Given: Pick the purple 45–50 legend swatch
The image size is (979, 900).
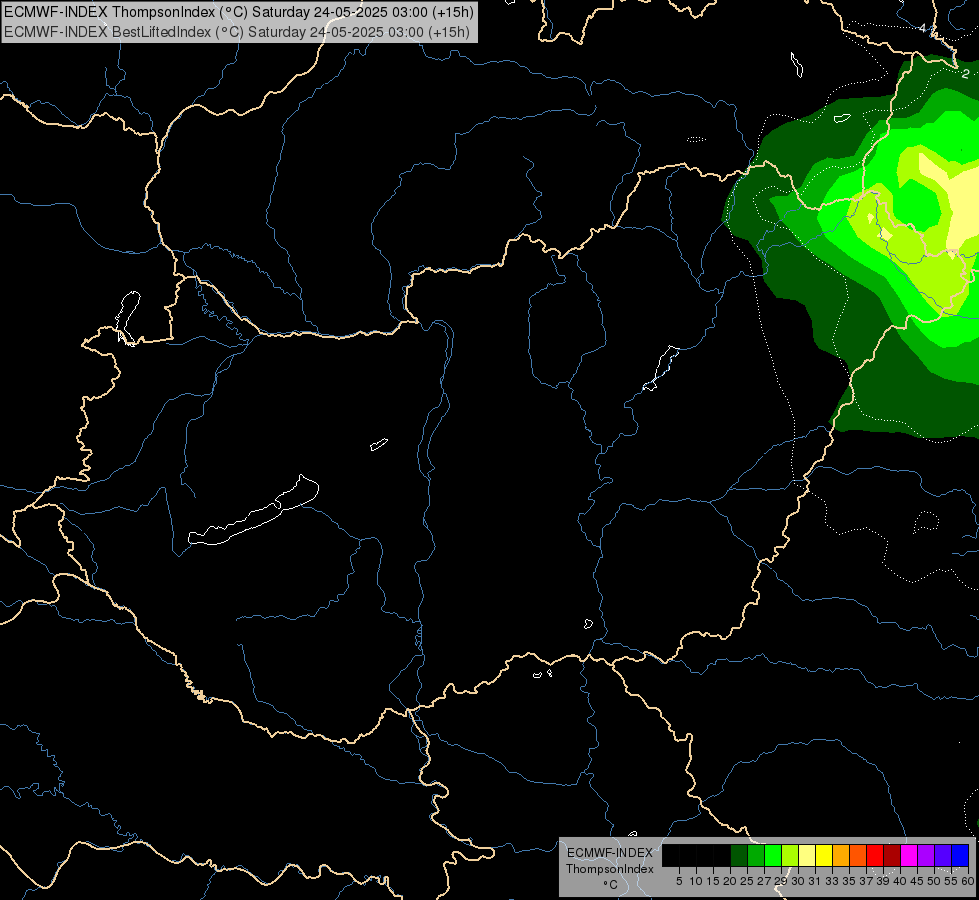Looking at the screenshot, I should click(926, 855).
